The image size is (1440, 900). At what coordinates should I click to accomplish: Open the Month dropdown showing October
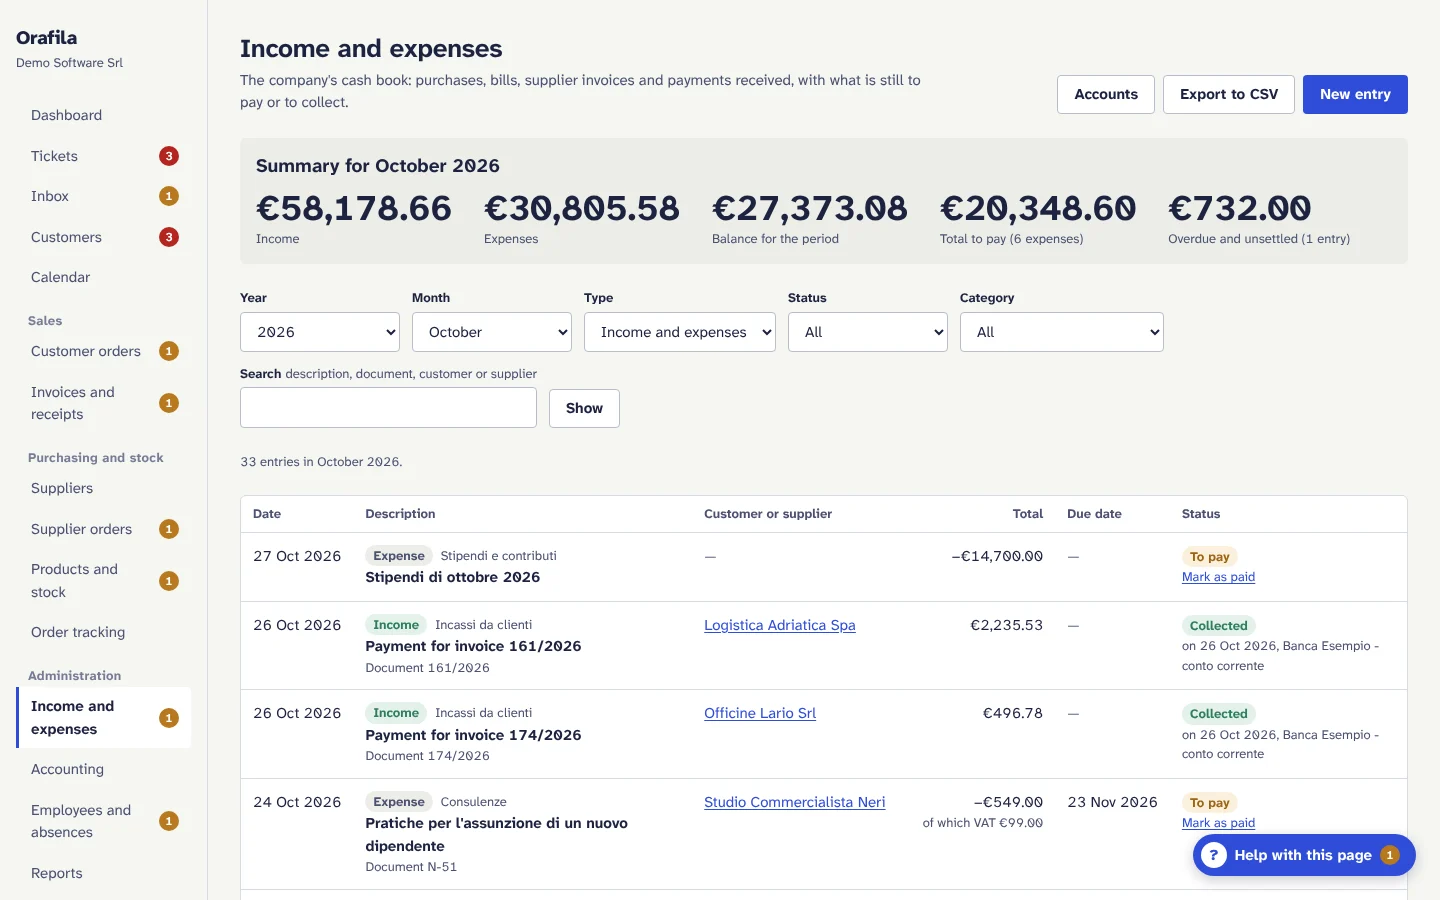[x=492, y=332]
